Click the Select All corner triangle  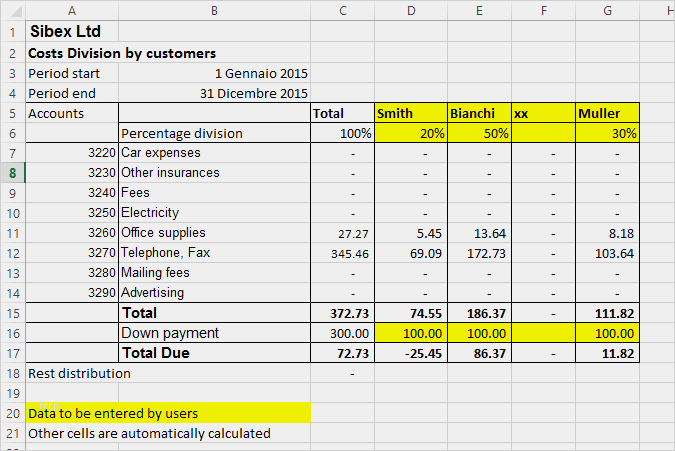click(12, 10)
